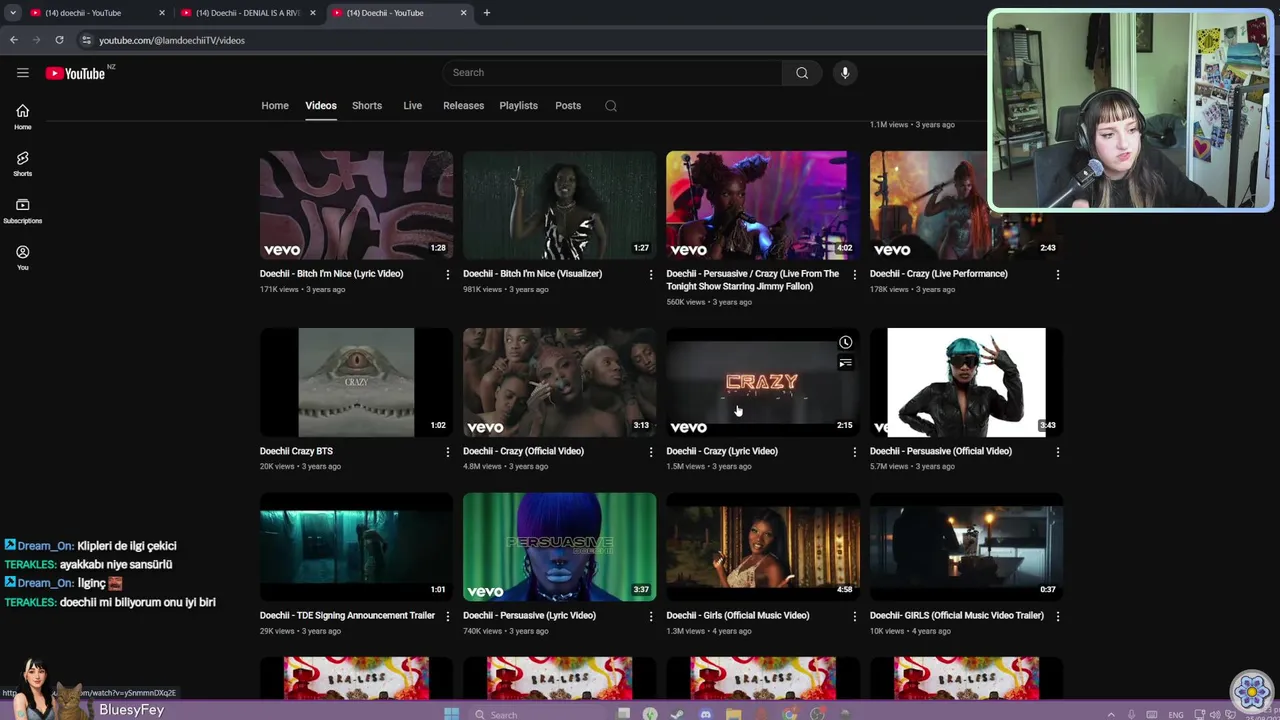
Task: Click the browser address bar URL
Action: [x=172, y=40]
